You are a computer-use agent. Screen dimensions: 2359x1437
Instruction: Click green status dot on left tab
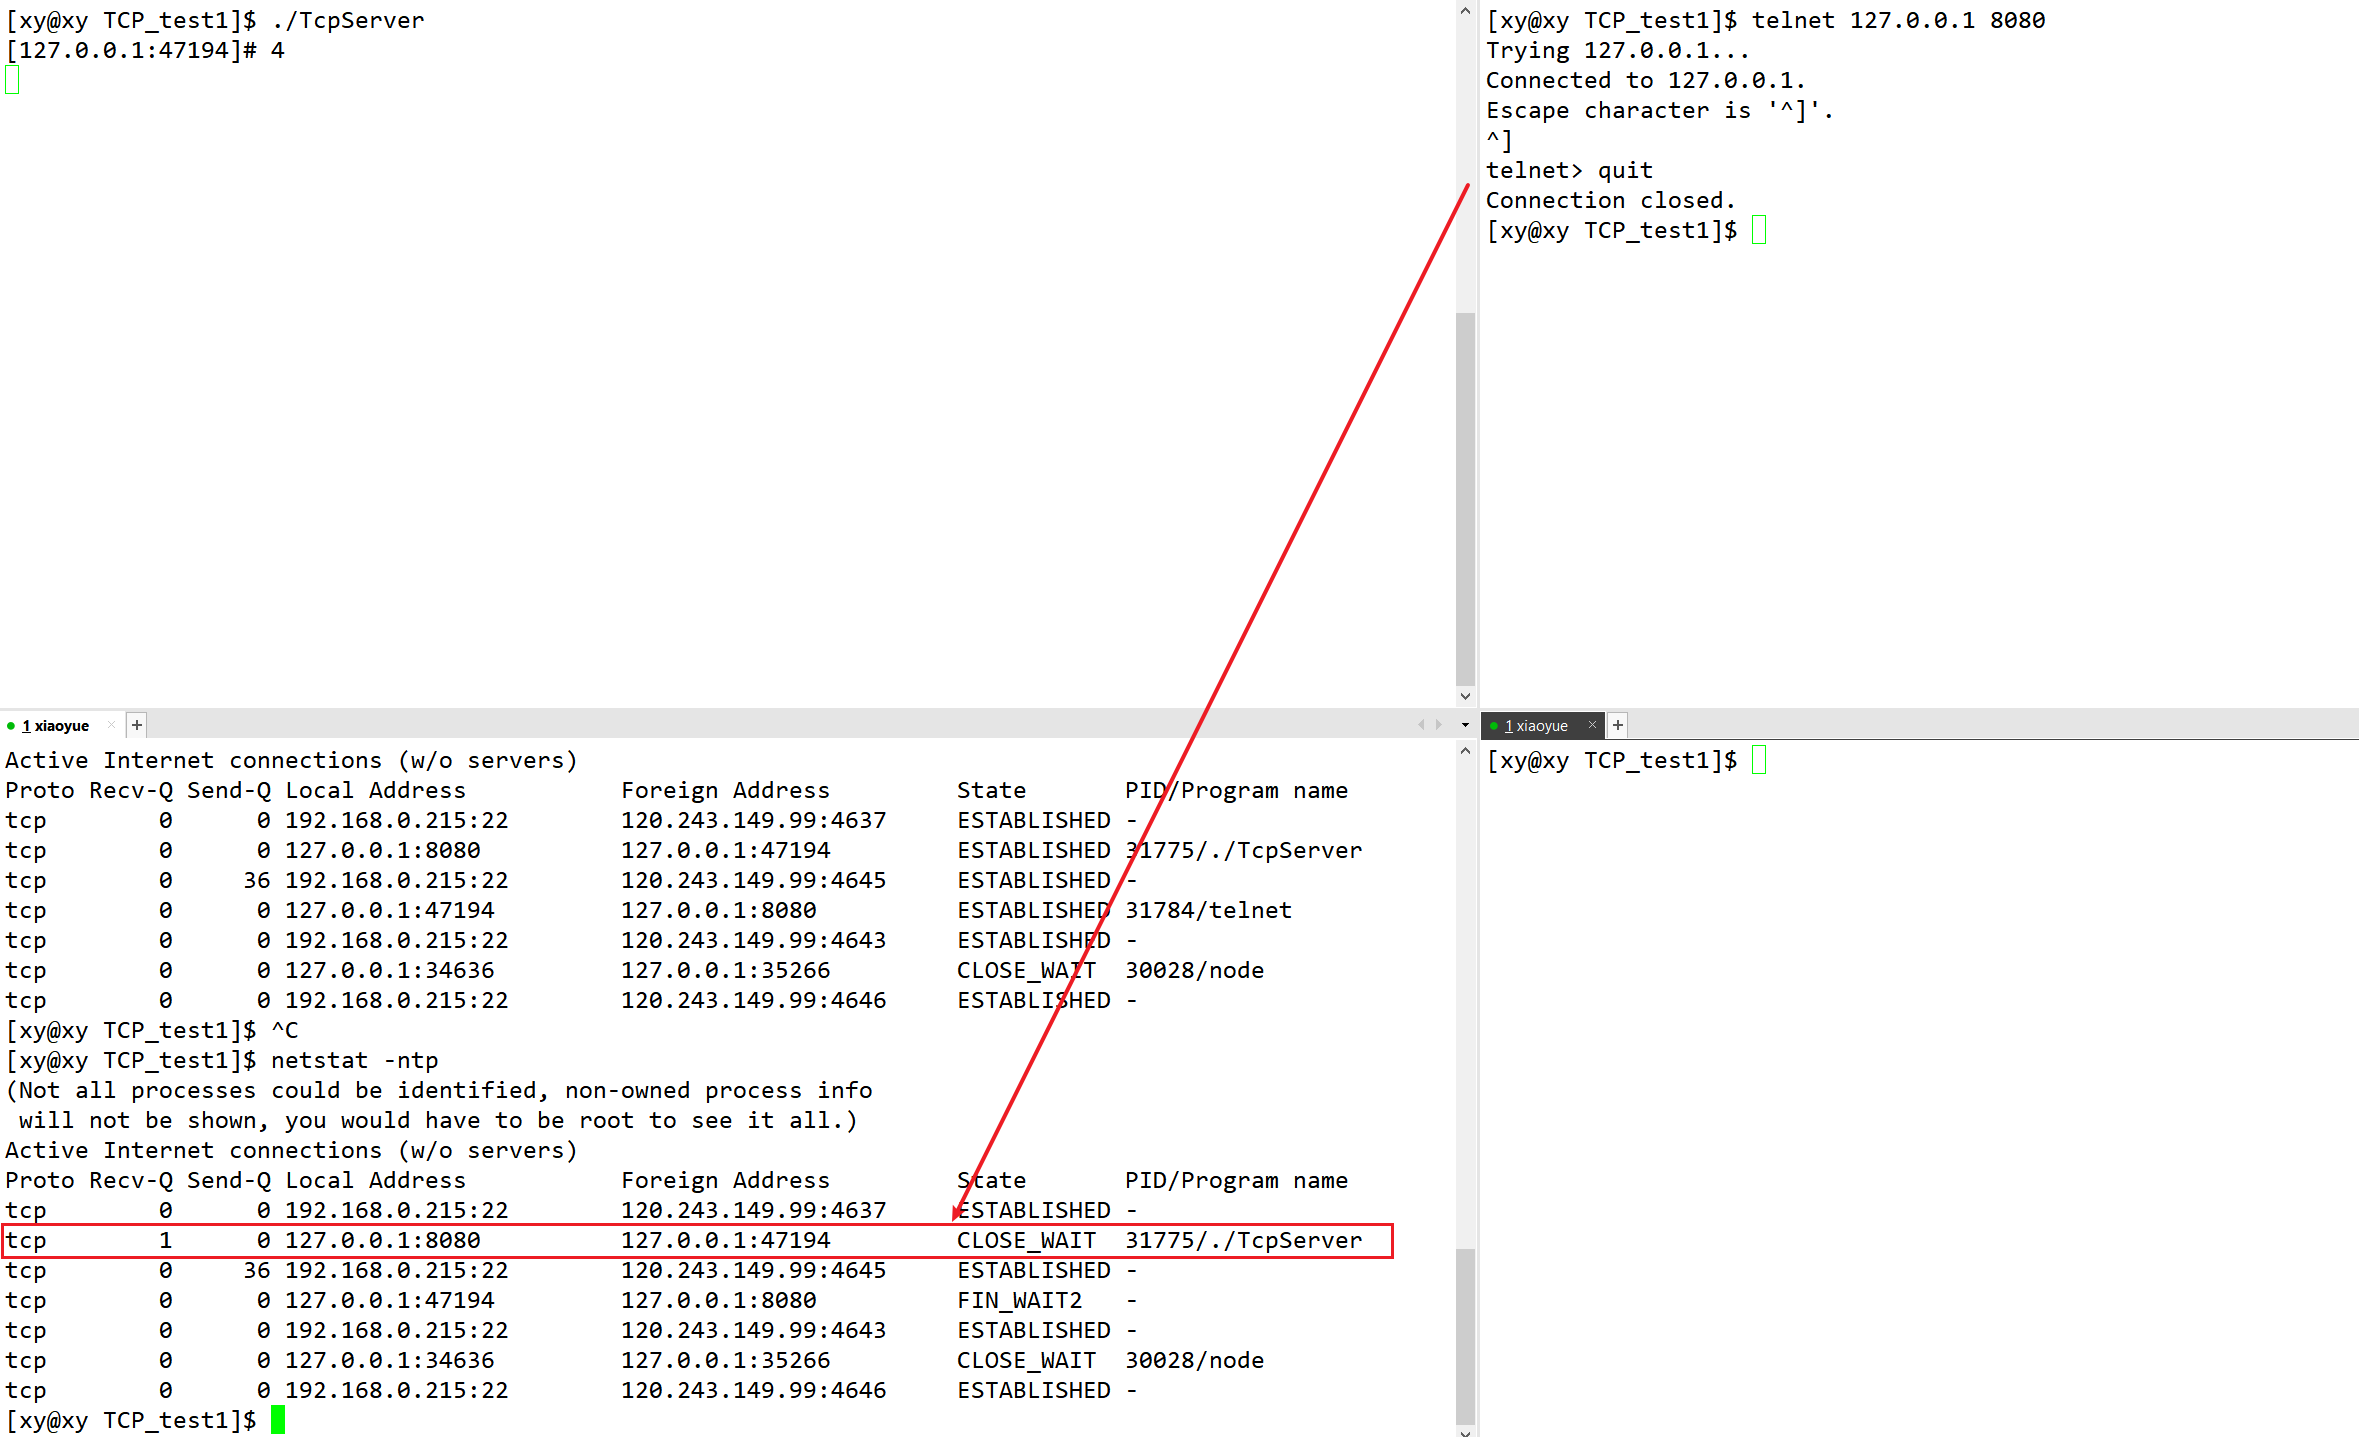11,726
